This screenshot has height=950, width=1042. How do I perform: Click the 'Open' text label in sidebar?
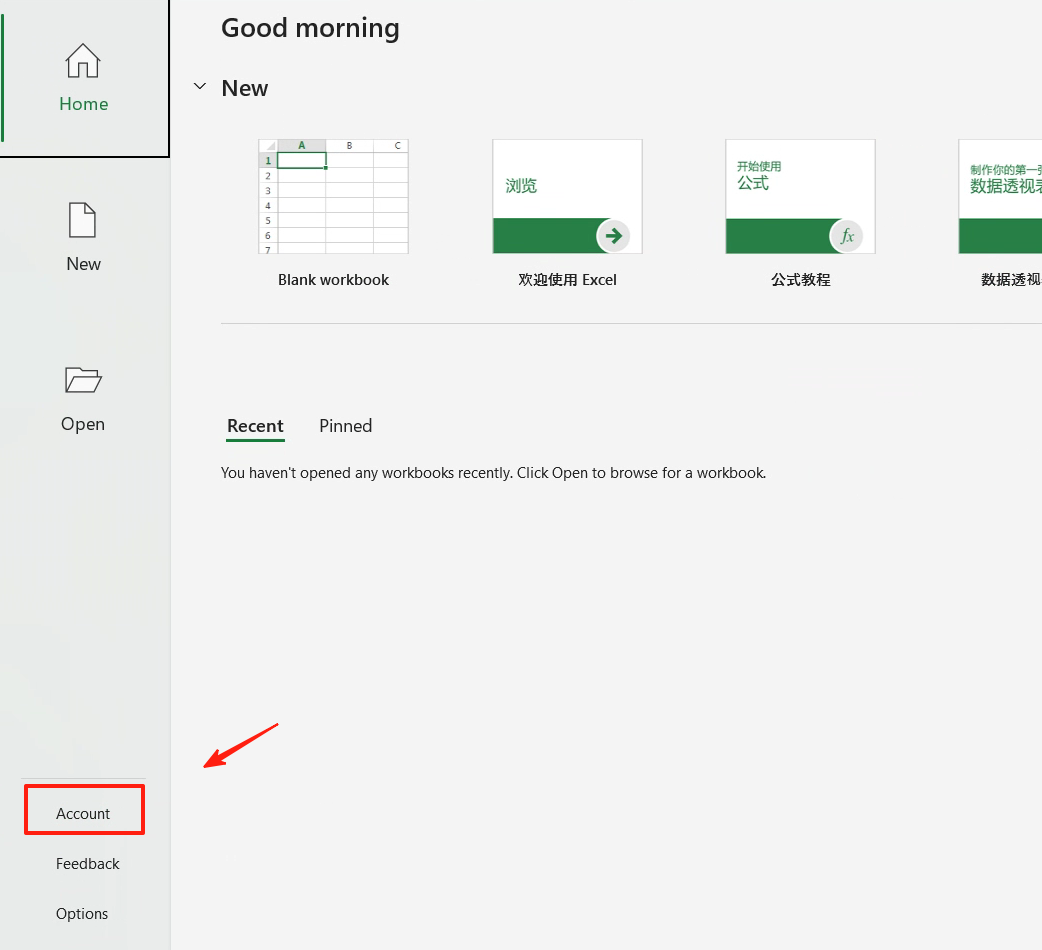pos(83,424)
